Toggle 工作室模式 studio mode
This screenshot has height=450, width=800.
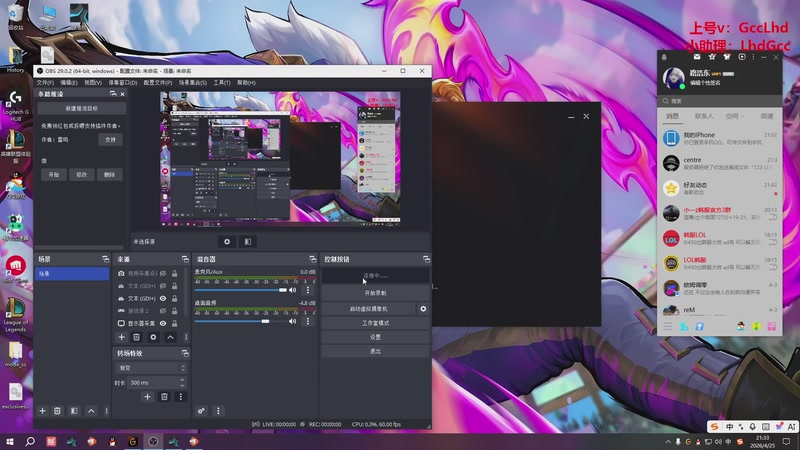click(x=376, y=323)
